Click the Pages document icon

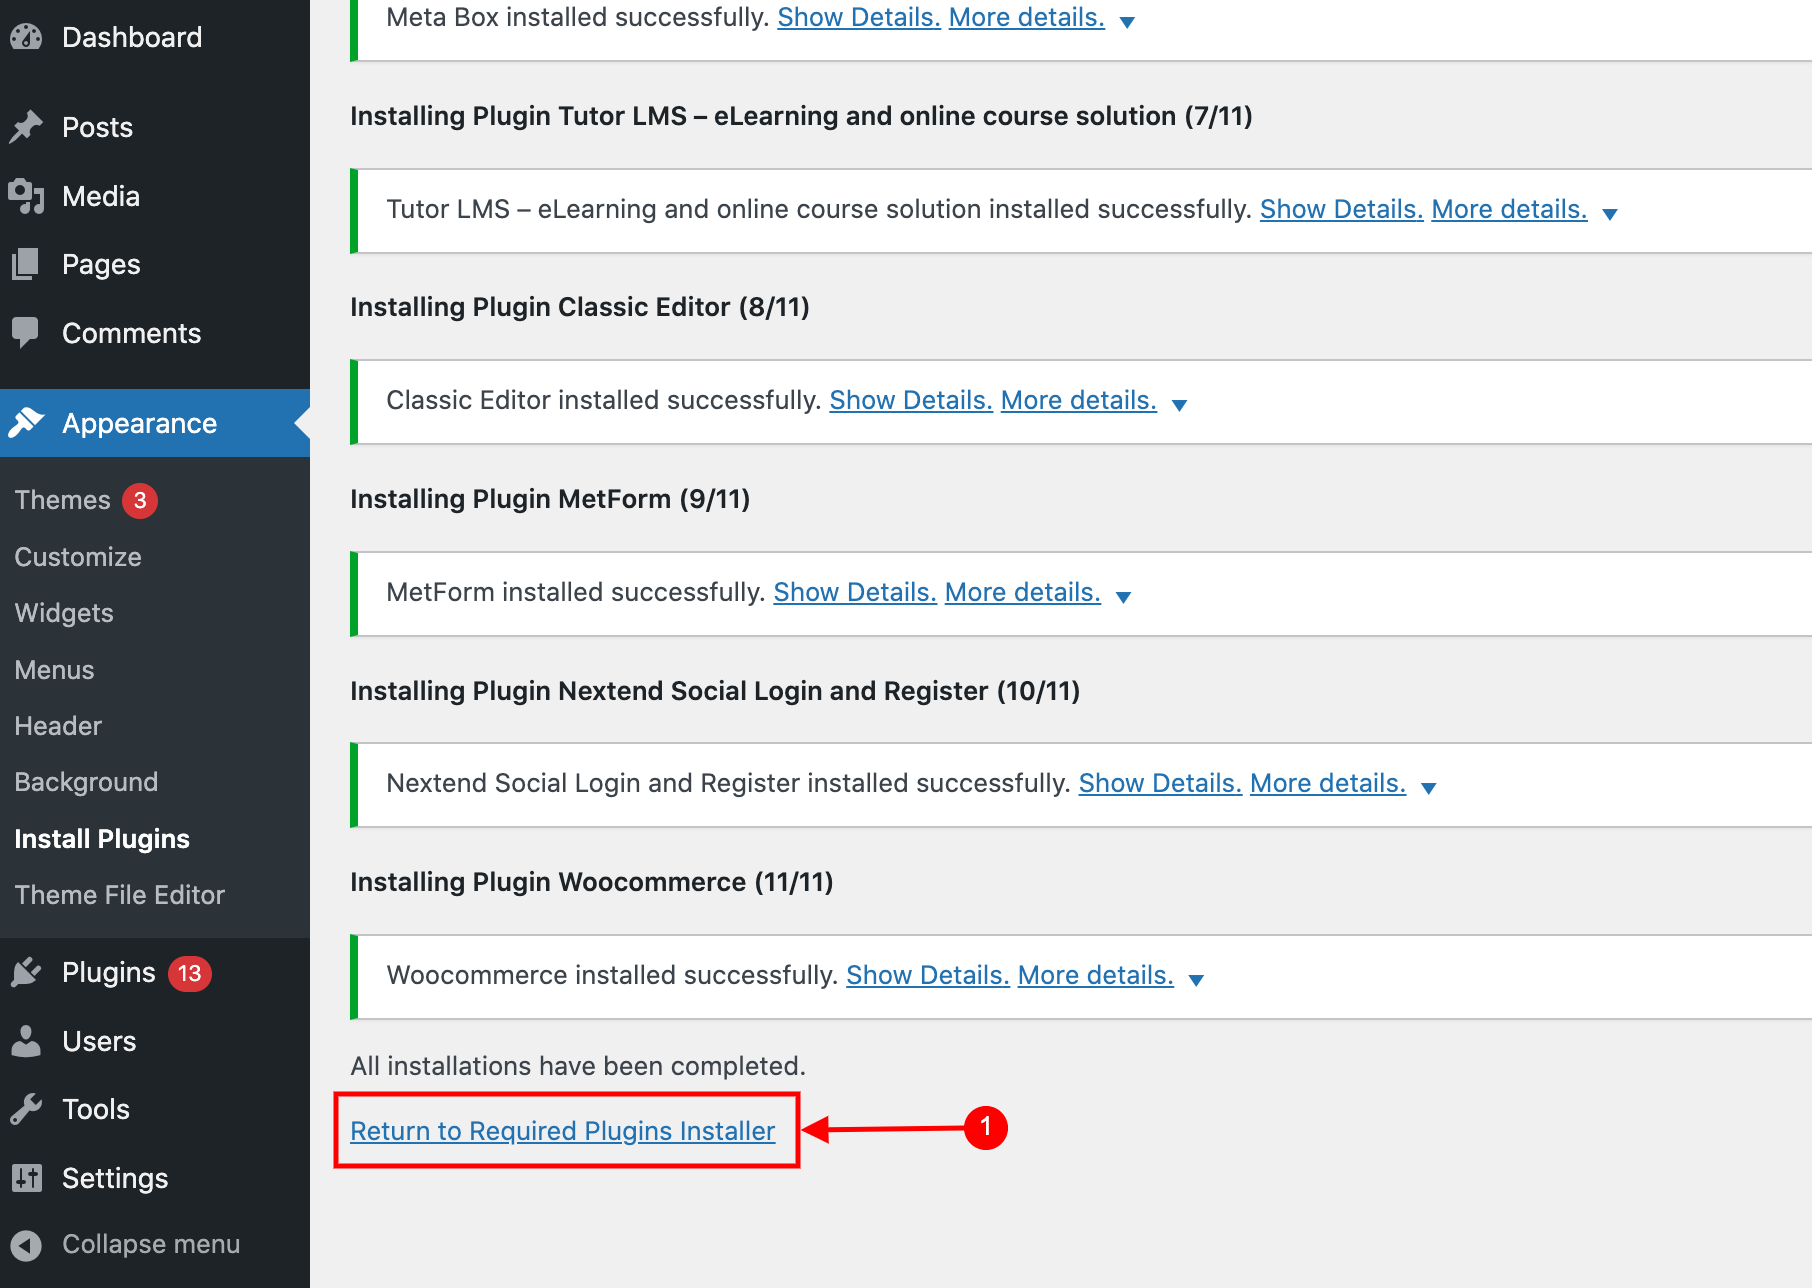click(x=27, y=264)
